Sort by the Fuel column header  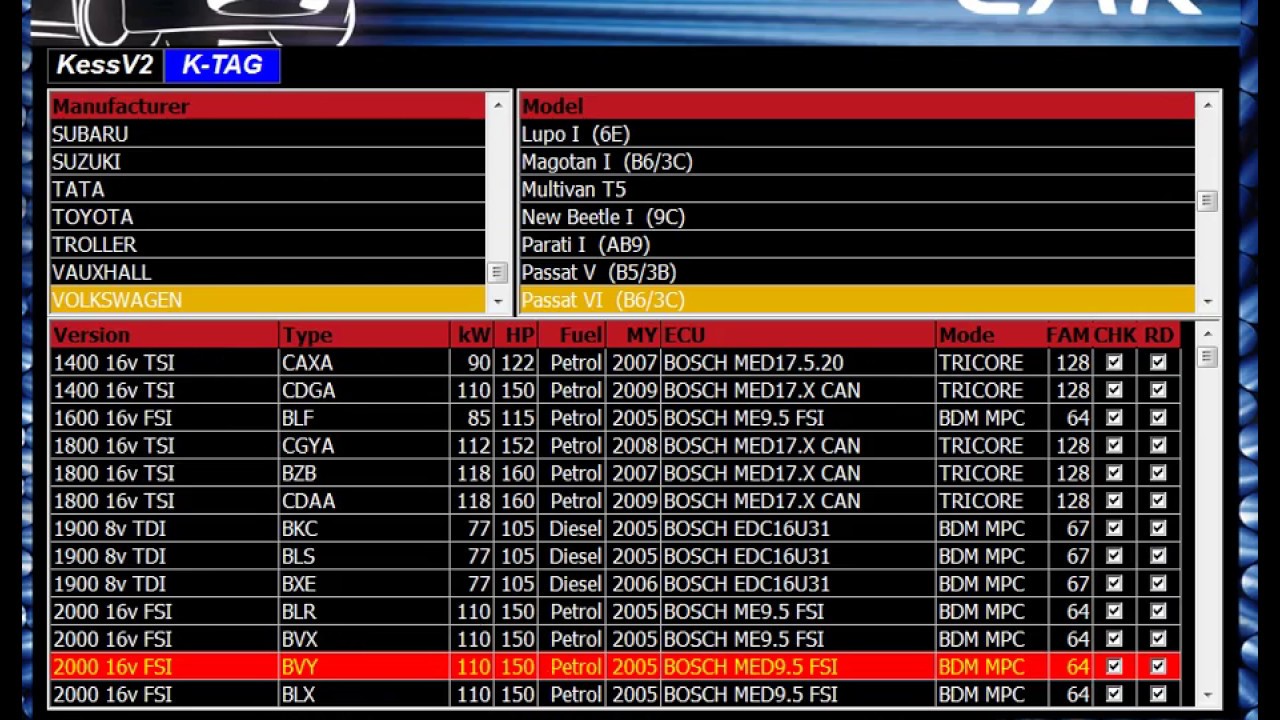[571, 335]
